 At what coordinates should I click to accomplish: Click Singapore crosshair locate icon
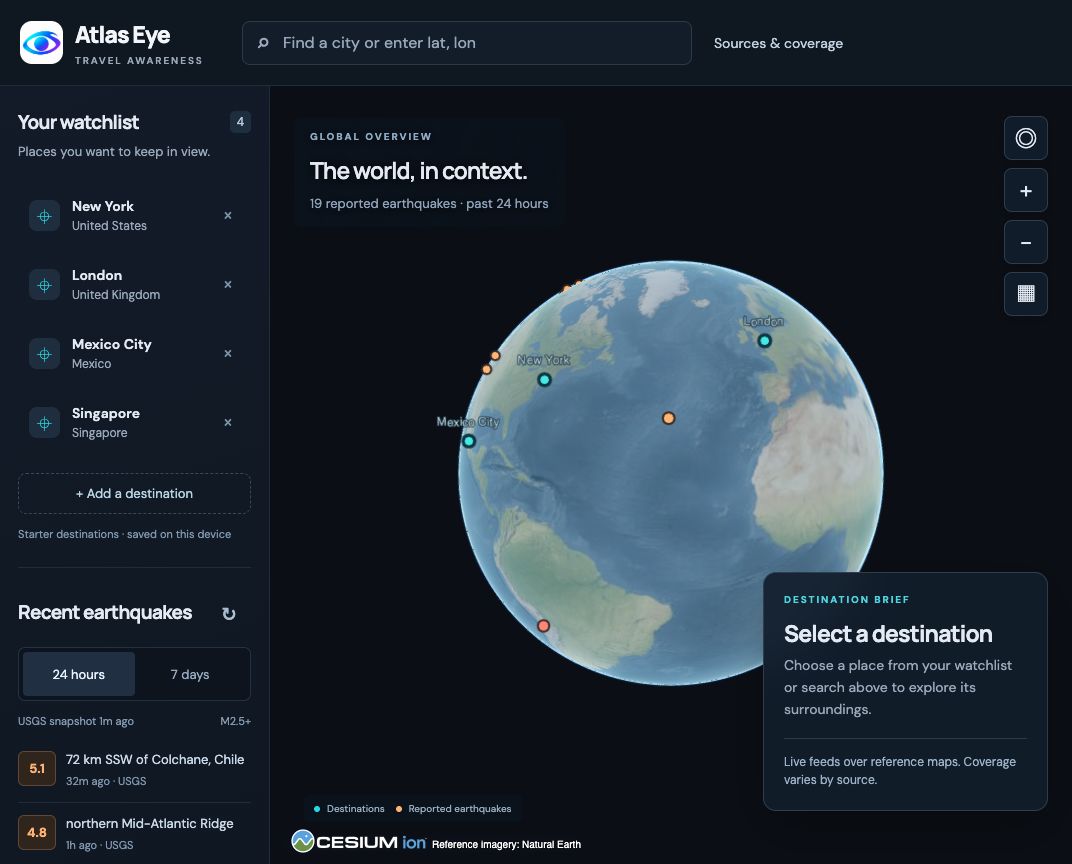44,423
